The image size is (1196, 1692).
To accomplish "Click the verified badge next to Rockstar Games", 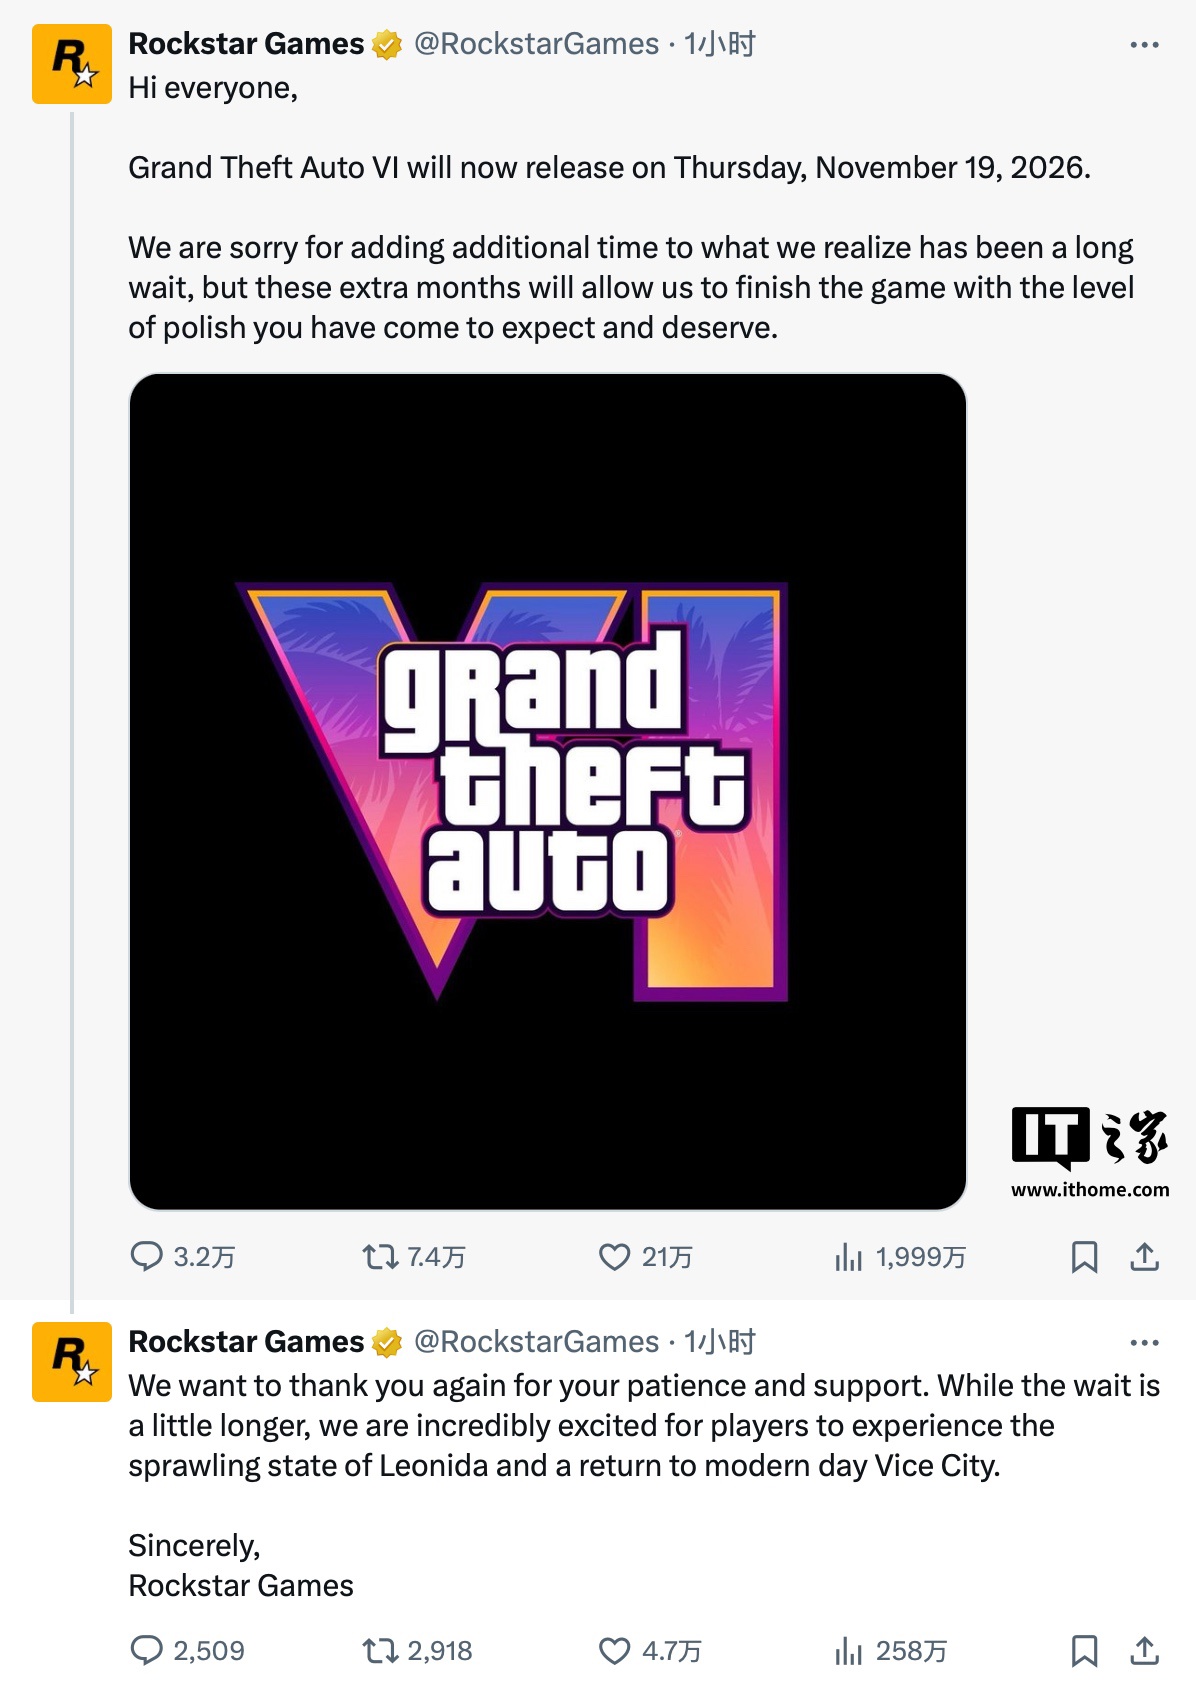I will tap(386, 43).
